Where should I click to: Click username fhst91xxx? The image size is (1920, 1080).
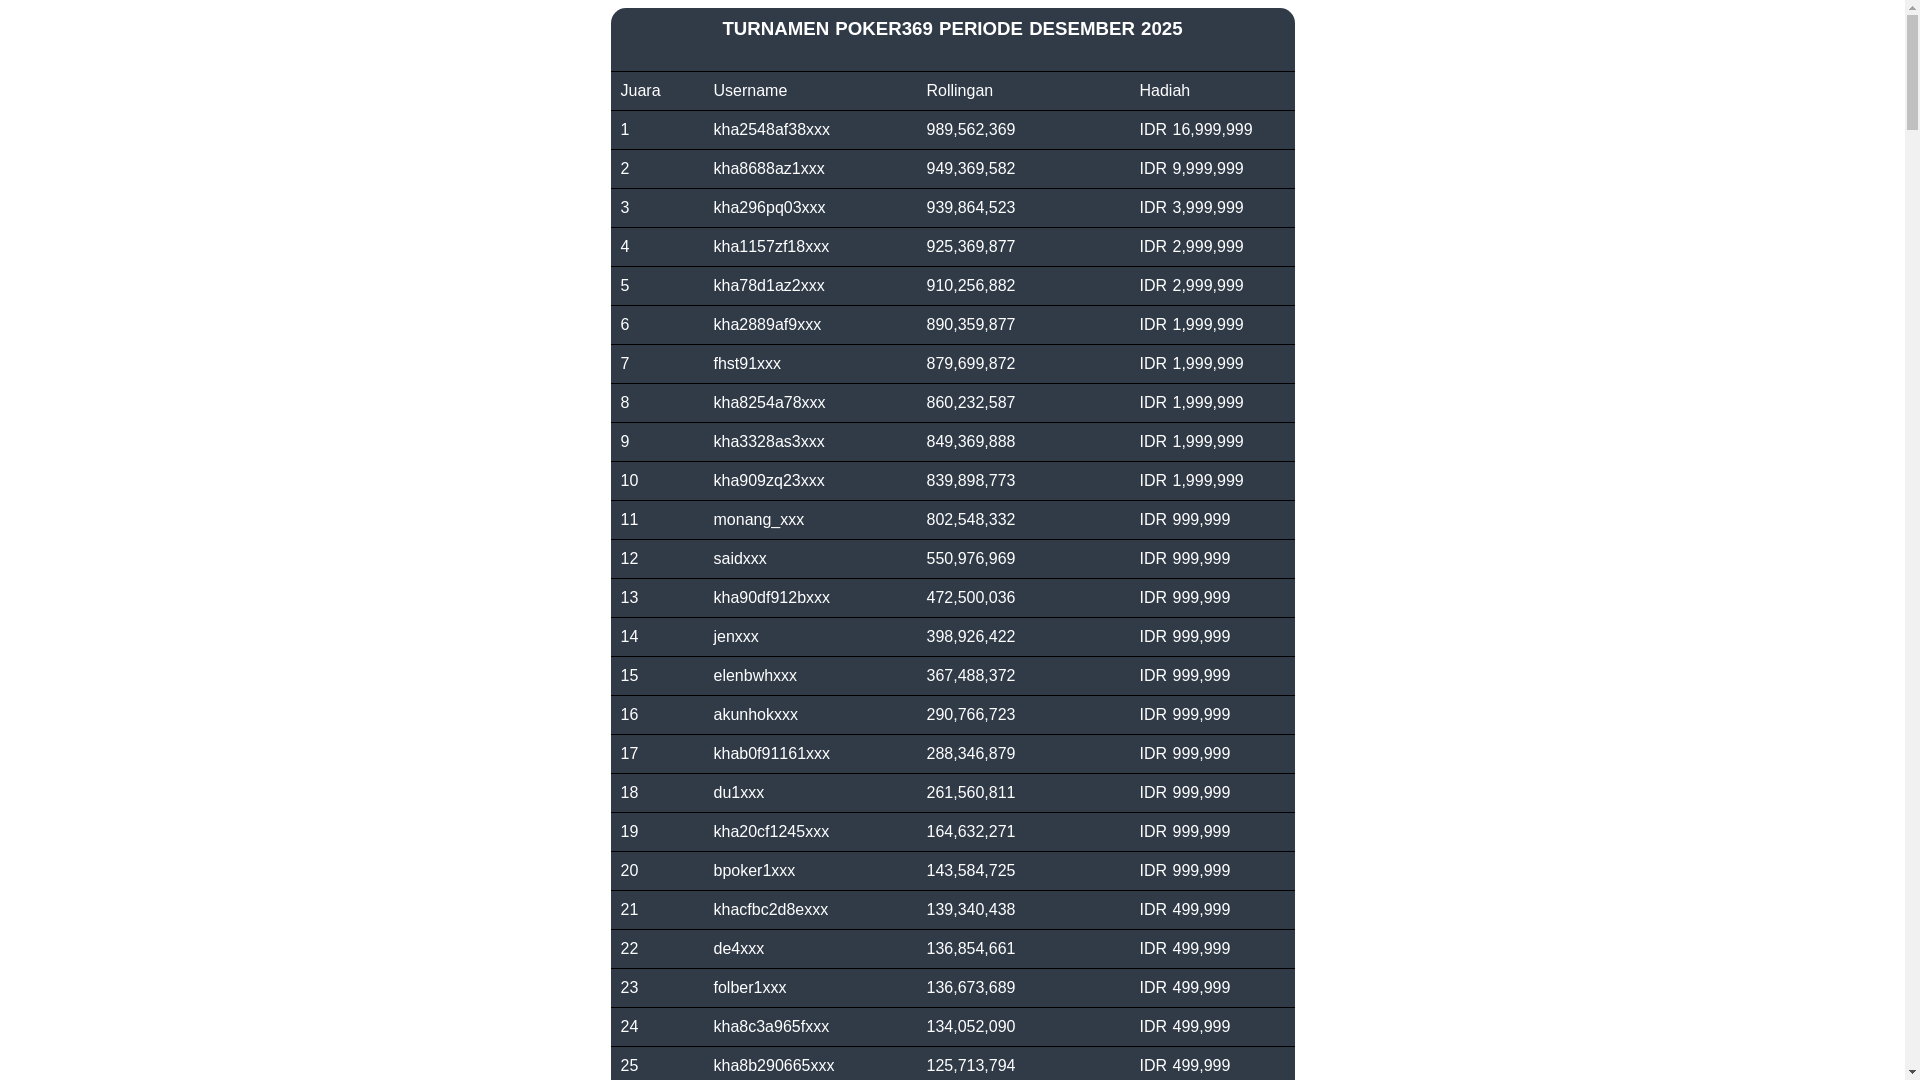point(746,364)
